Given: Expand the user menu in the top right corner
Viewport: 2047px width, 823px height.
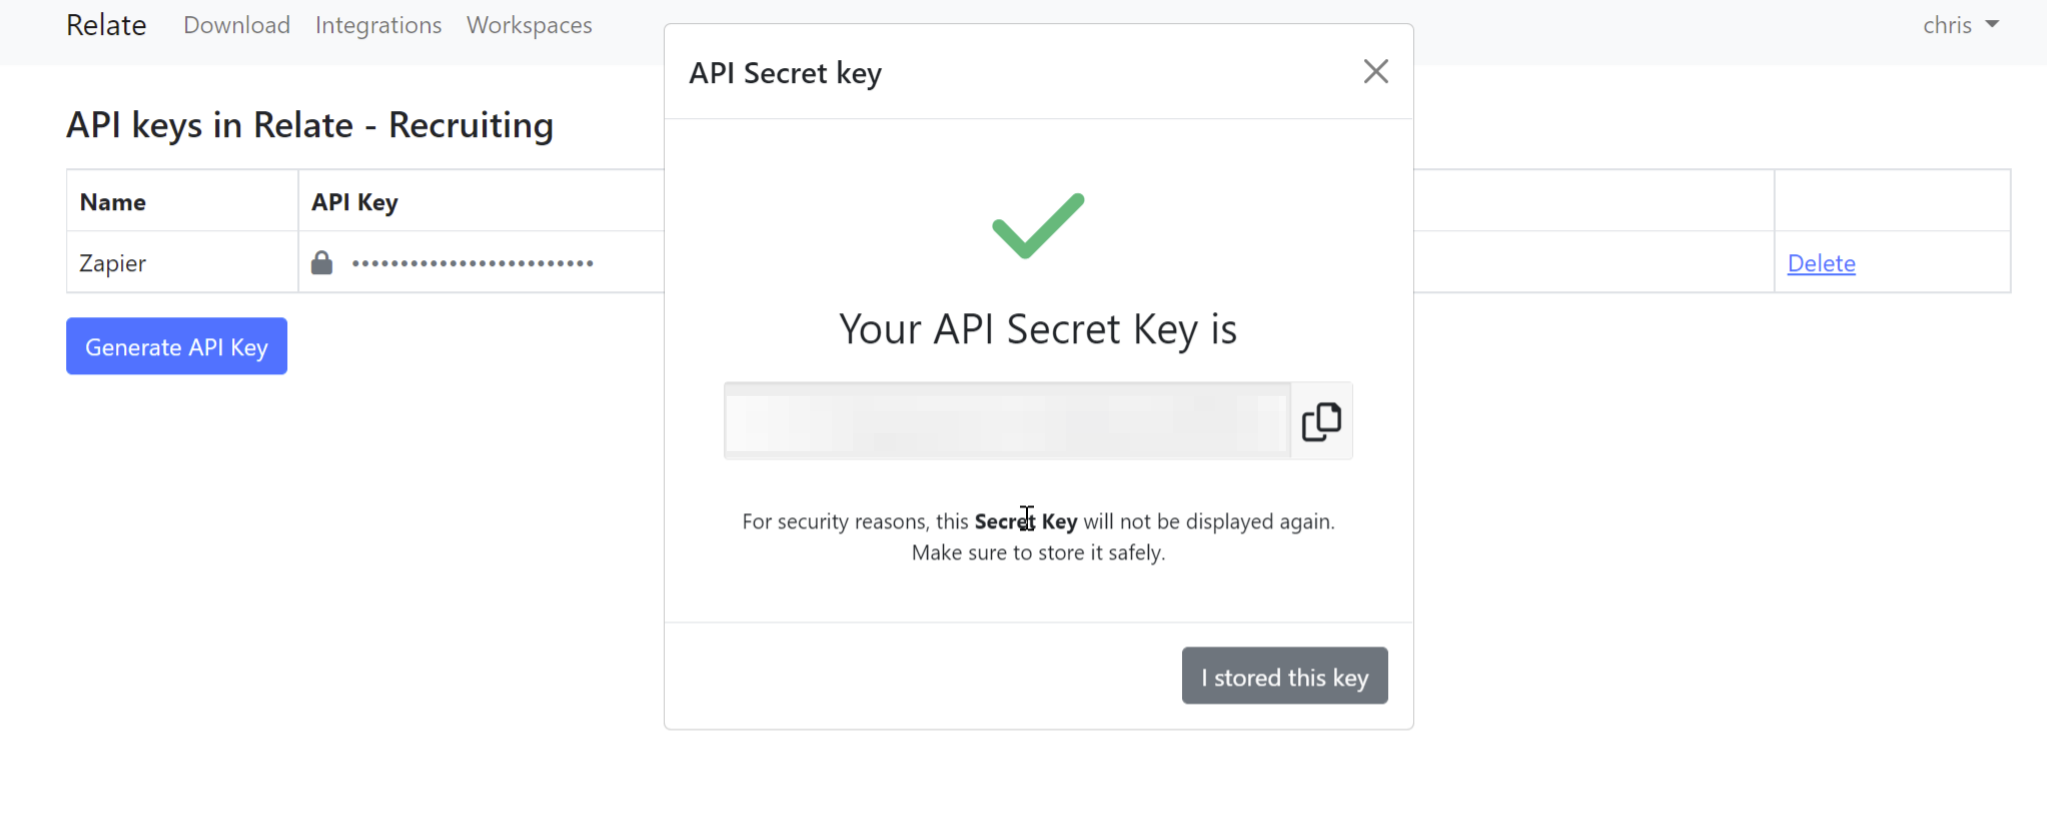Looking at the screenshot, I should click(1957, 25).
